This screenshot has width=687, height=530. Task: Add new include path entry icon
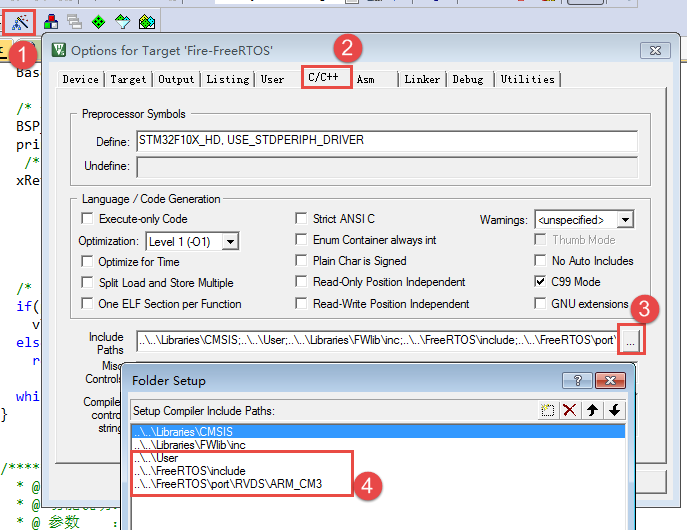pos(547,410)
